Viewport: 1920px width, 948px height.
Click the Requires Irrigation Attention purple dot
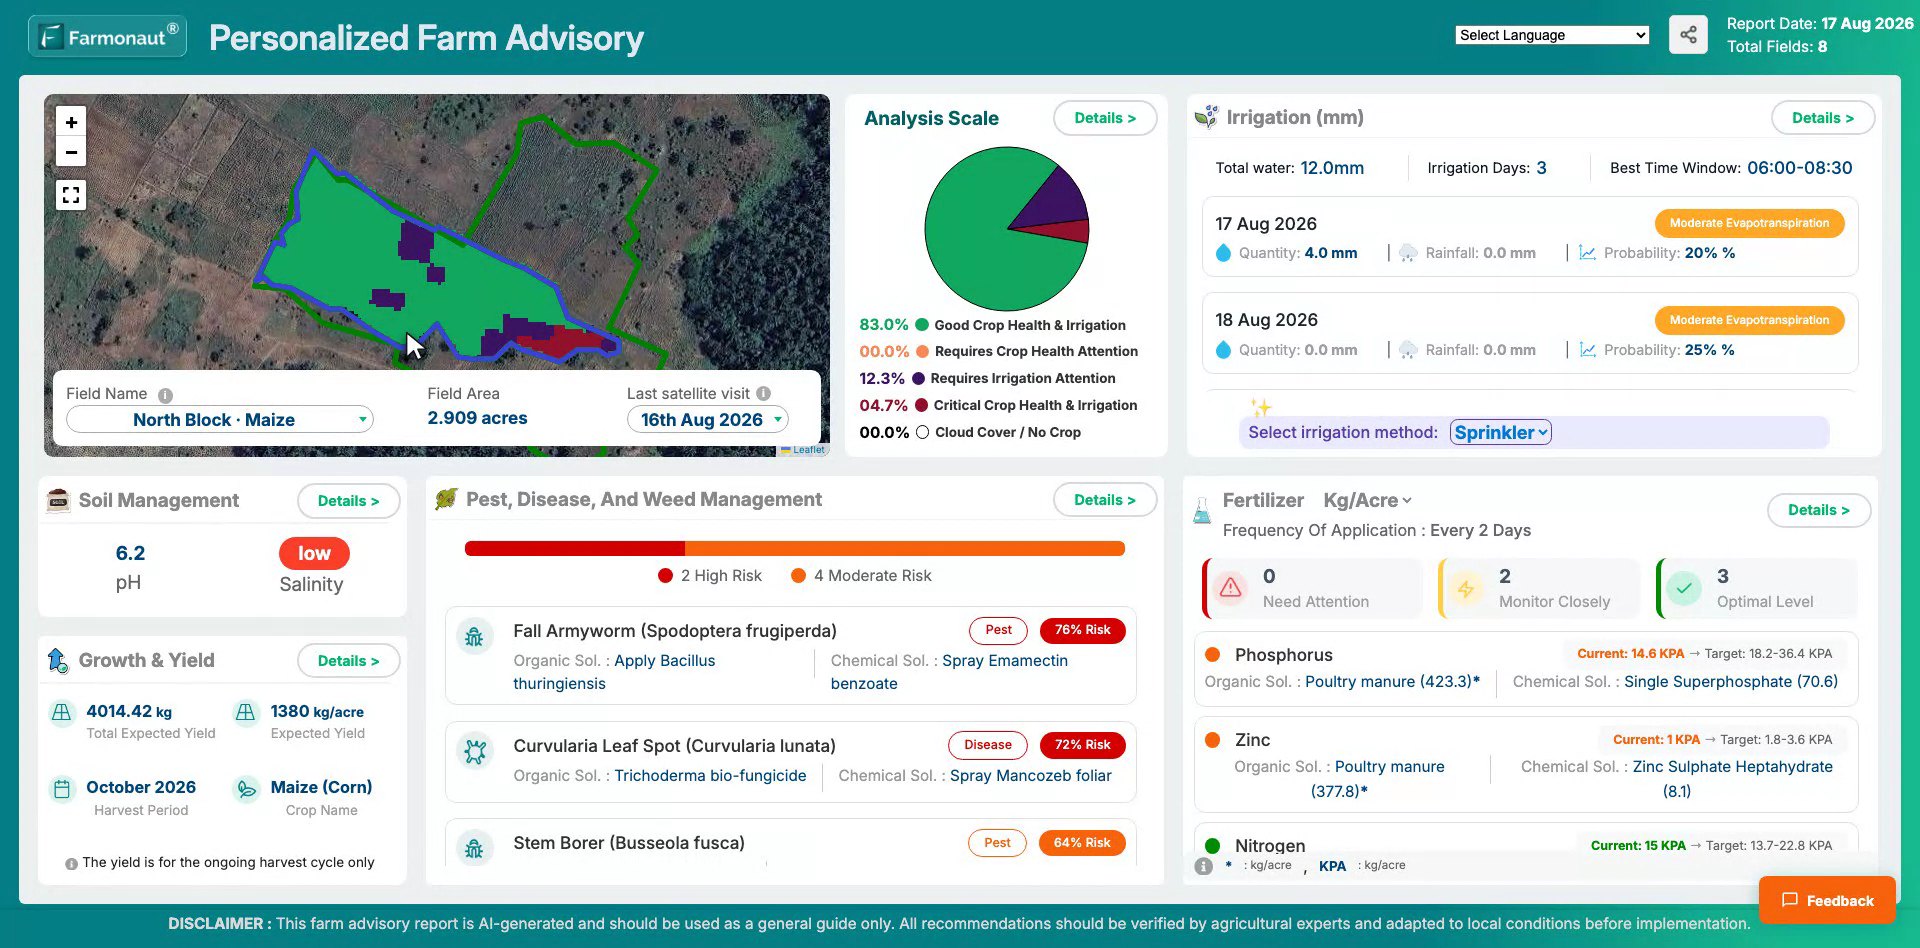918,378
